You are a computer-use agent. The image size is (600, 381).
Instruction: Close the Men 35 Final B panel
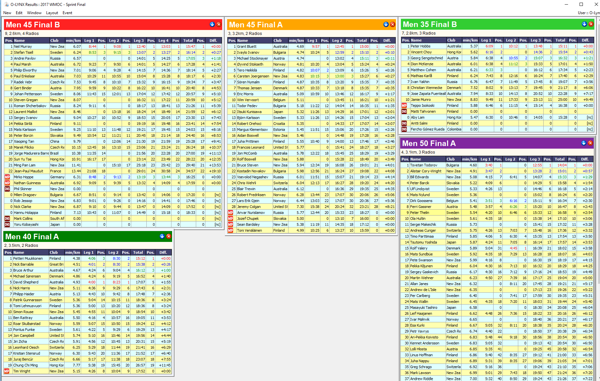[x=591, y=24]
